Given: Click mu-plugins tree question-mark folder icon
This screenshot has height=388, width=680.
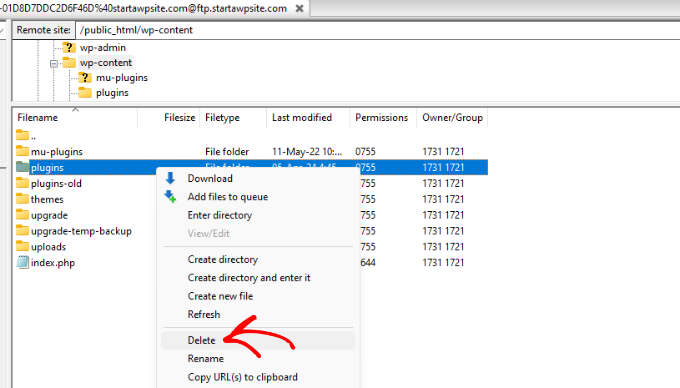Looking at the screenshot, I should coord(85,78).
